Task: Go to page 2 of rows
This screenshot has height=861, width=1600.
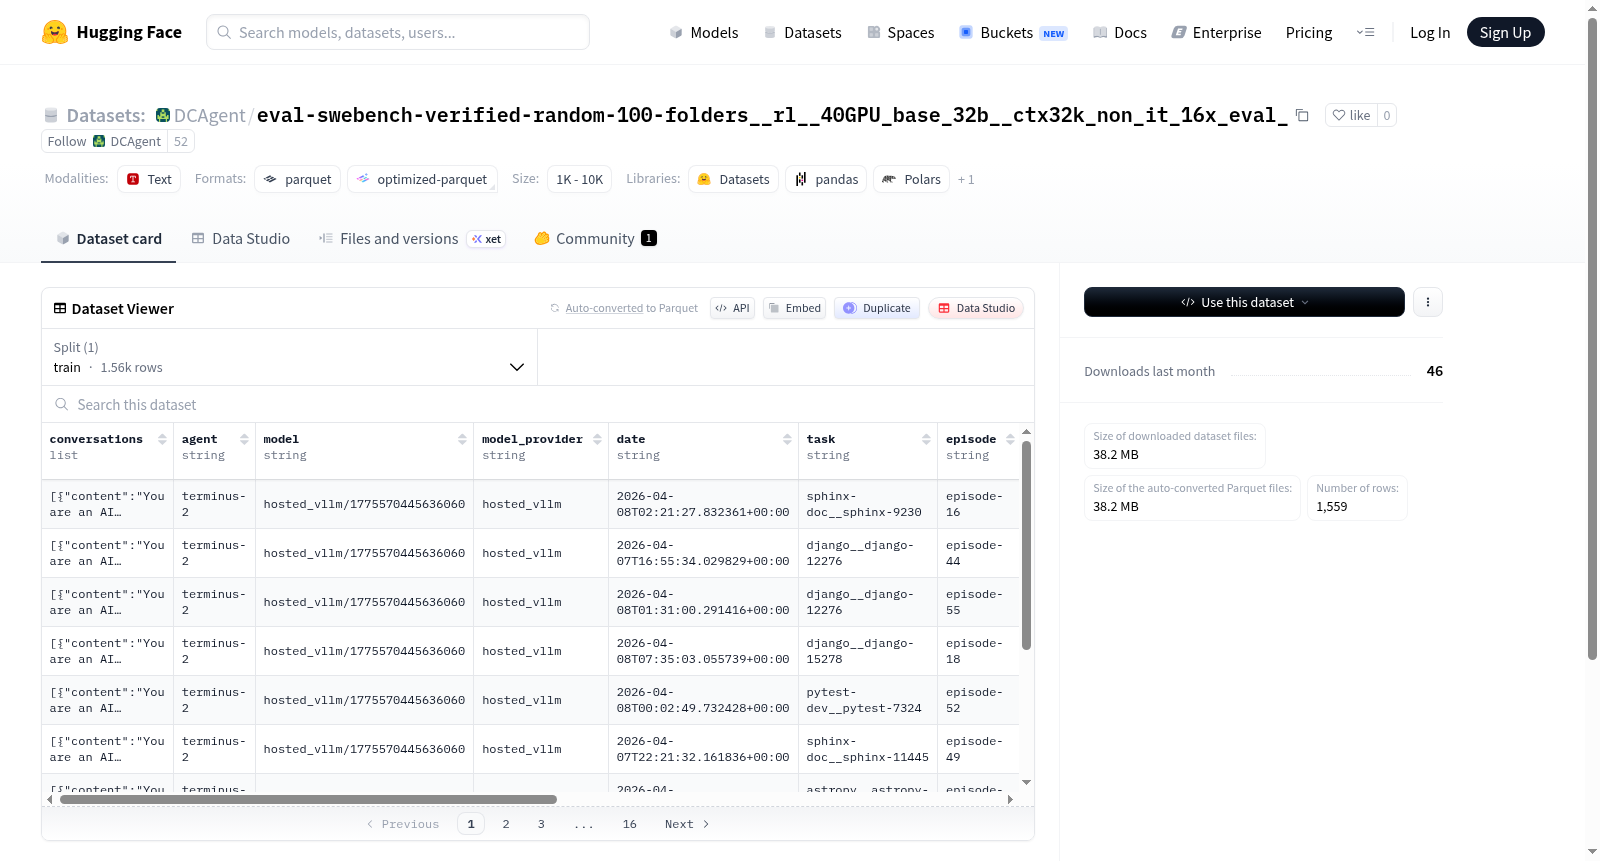Action: point(506,824)
